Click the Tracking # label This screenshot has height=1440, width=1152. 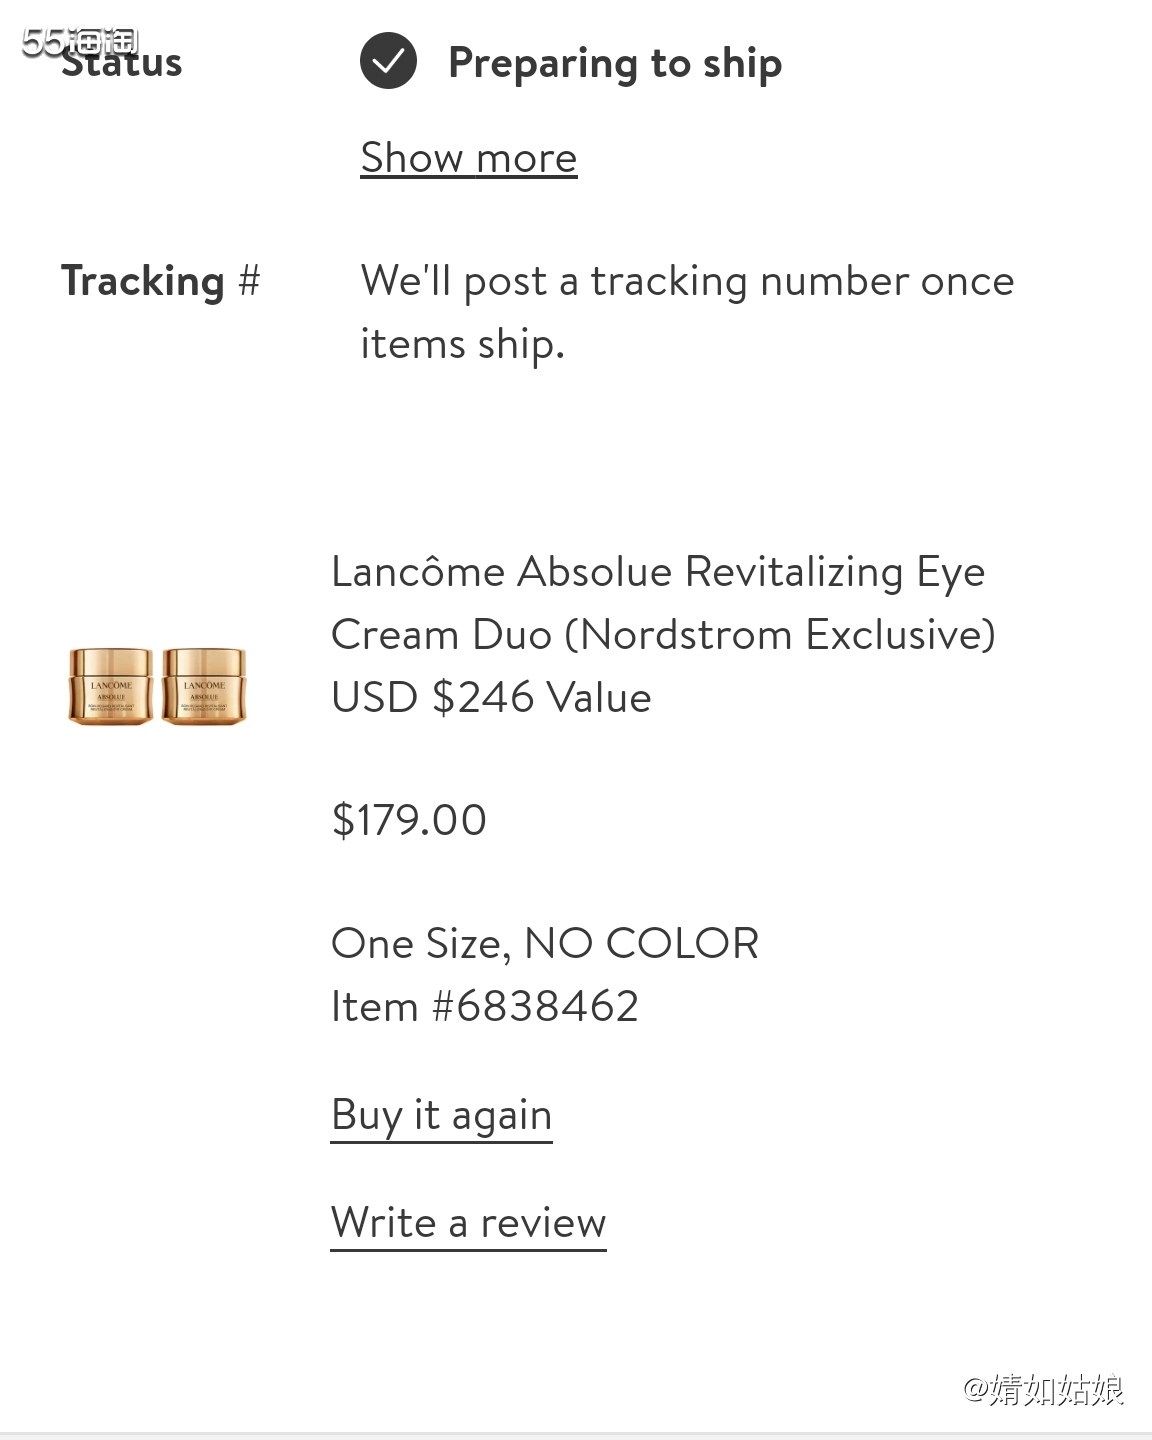[x=161, y=281]
